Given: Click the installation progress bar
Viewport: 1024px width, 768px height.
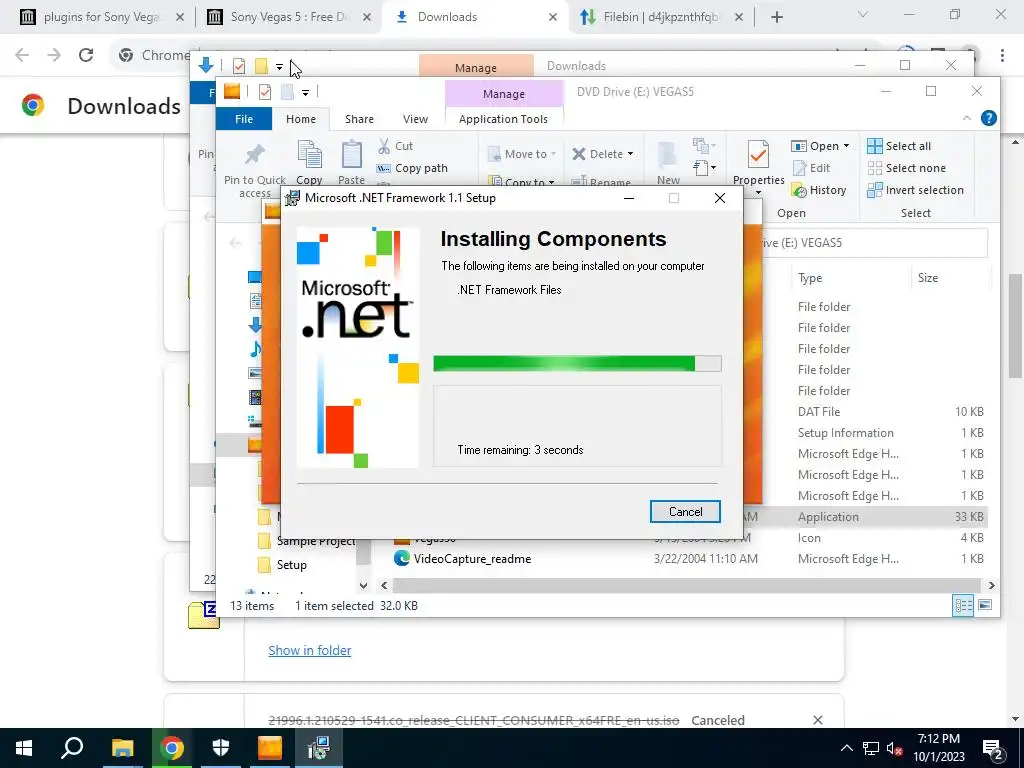Looking at the screenshot, I should click(577, 363).
